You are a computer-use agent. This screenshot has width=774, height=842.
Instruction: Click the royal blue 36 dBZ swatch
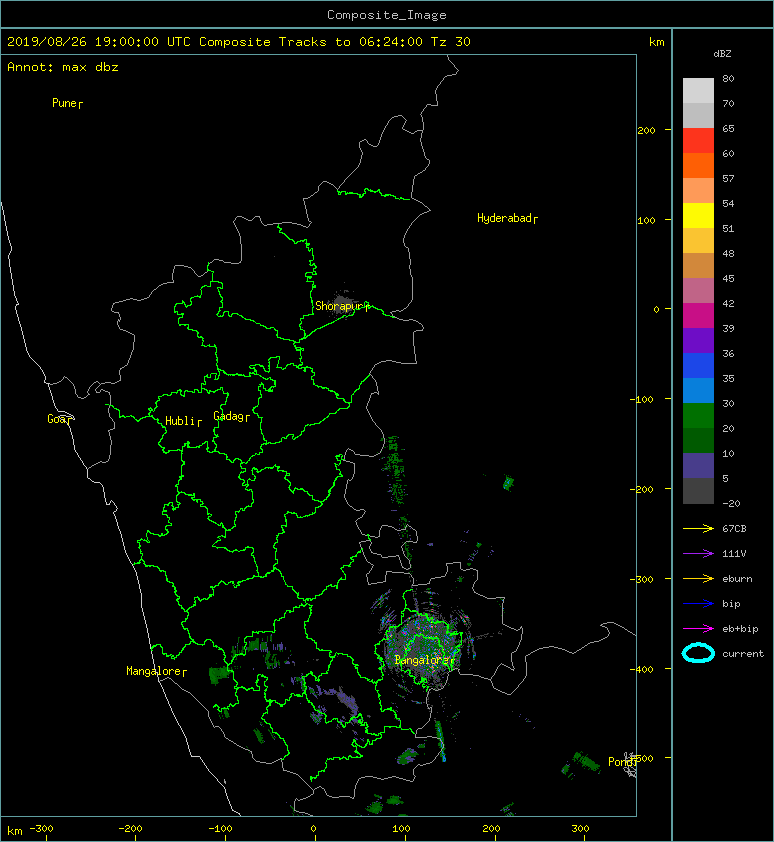698,365
